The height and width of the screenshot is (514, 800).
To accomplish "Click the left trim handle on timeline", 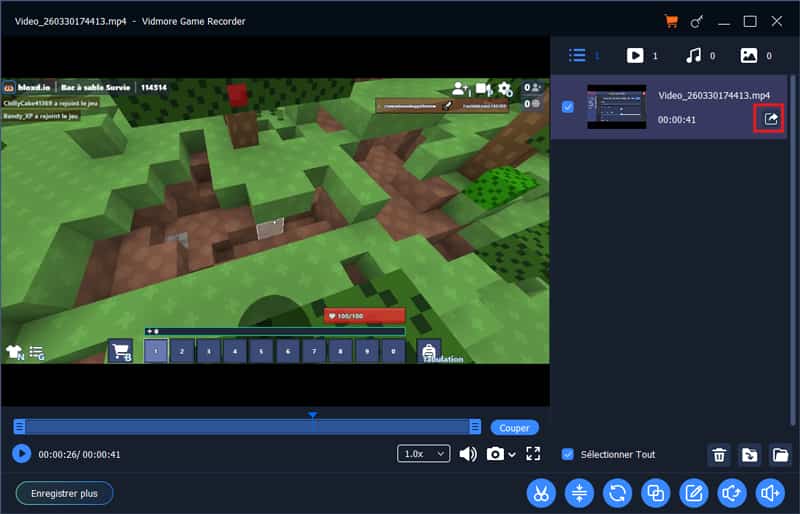I will click(x=19, y=426).
